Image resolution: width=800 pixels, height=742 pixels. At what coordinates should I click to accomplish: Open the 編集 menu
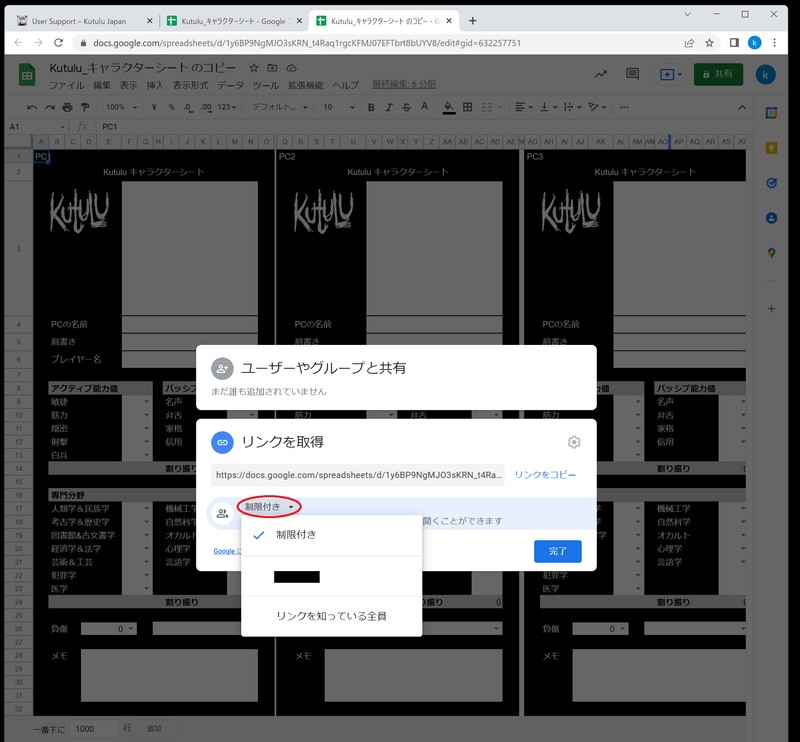pyautogui.click(x=102, y=85)
